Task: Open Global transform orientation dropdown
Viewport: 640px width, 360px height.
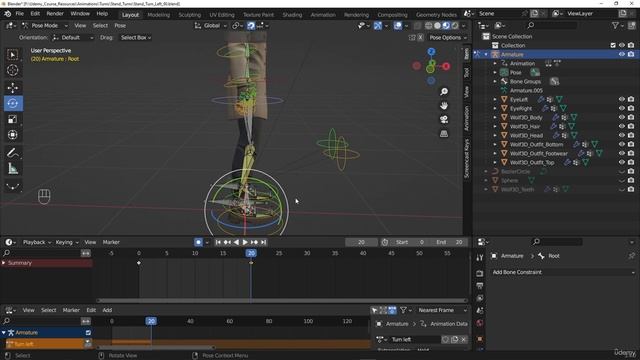Action: point(211,26)
